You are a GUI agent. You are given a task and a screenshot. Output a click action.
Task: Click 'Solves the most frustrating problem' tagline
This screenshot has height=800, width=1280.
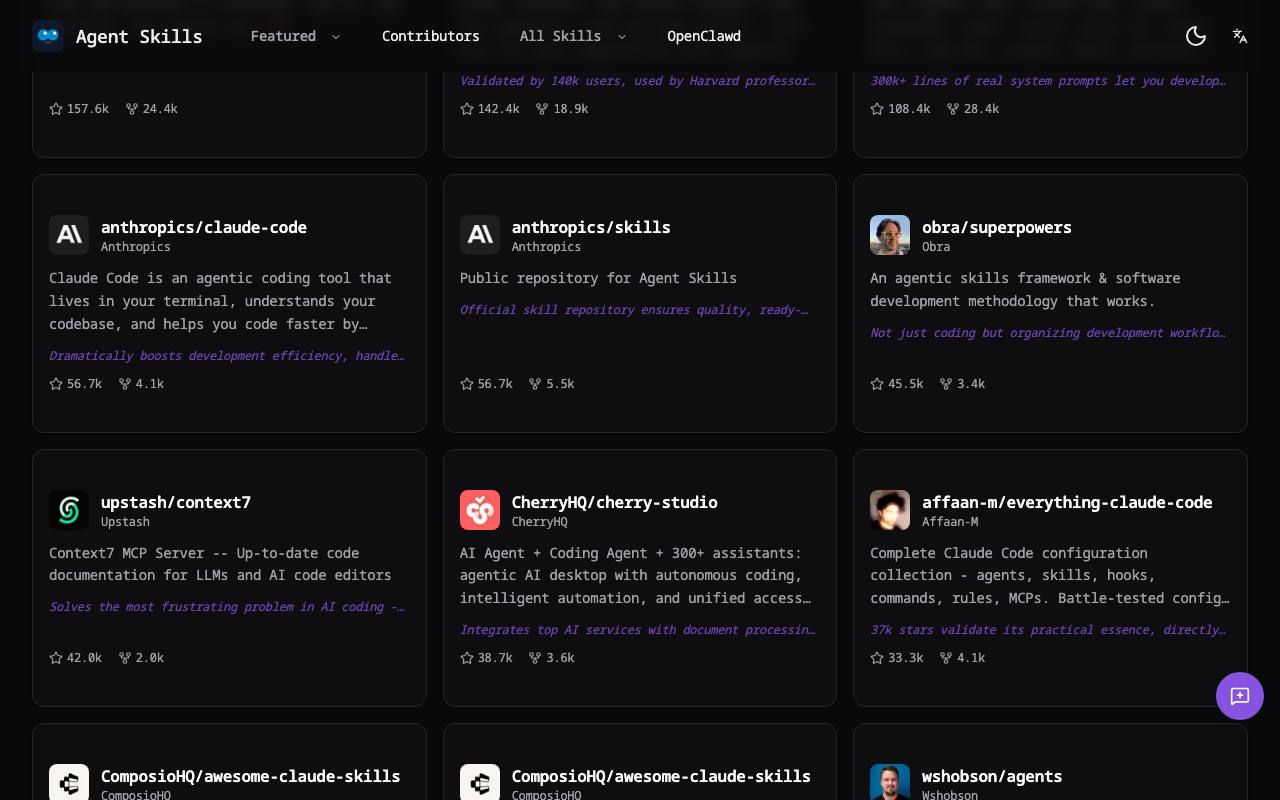pyautogui.click(x=227, y=607)
